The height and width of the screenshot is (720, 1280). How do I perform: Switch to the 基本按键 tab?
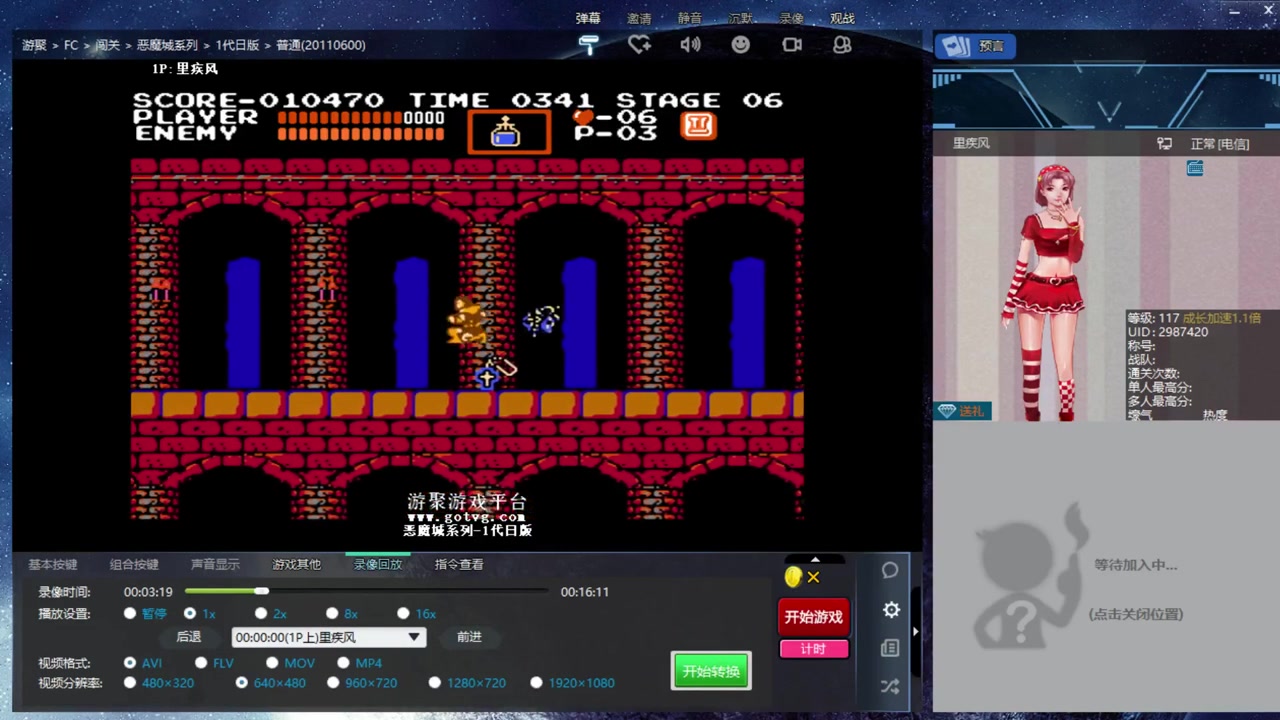(x=53, y=564)
